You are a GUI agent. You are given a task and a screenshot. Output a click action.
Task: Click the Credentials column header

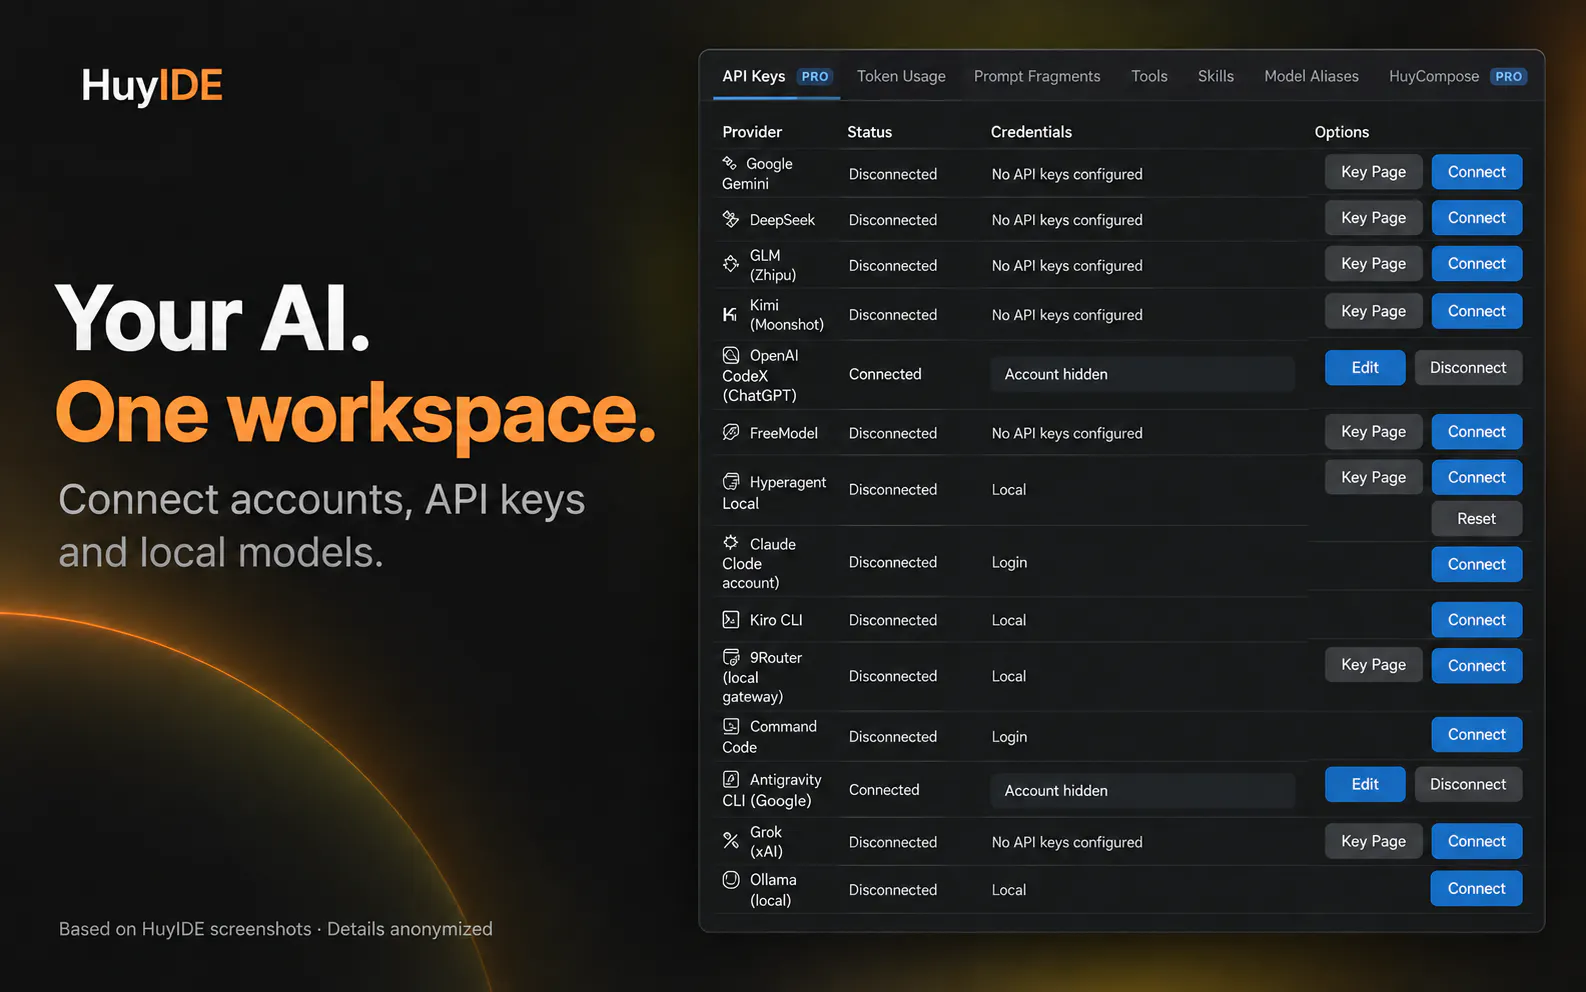point(1031,132)
